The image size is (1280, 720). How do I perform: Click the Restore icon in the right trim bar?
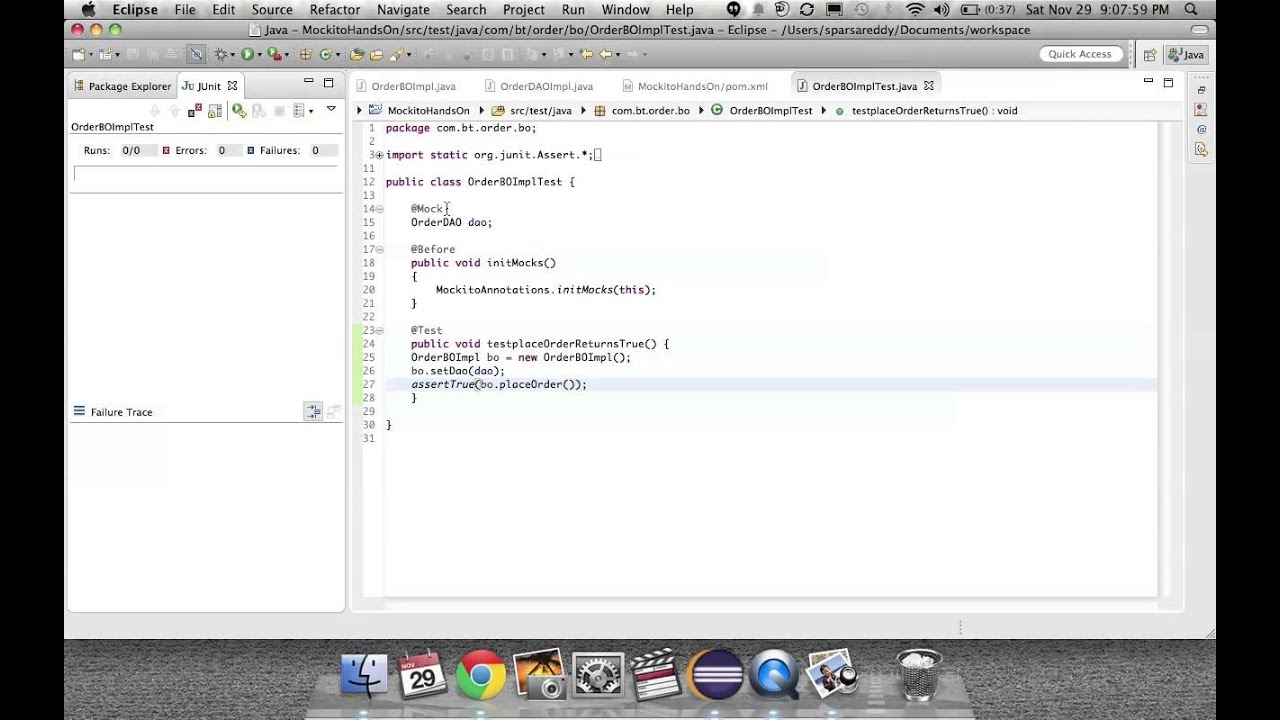(x=1201, y=90)
